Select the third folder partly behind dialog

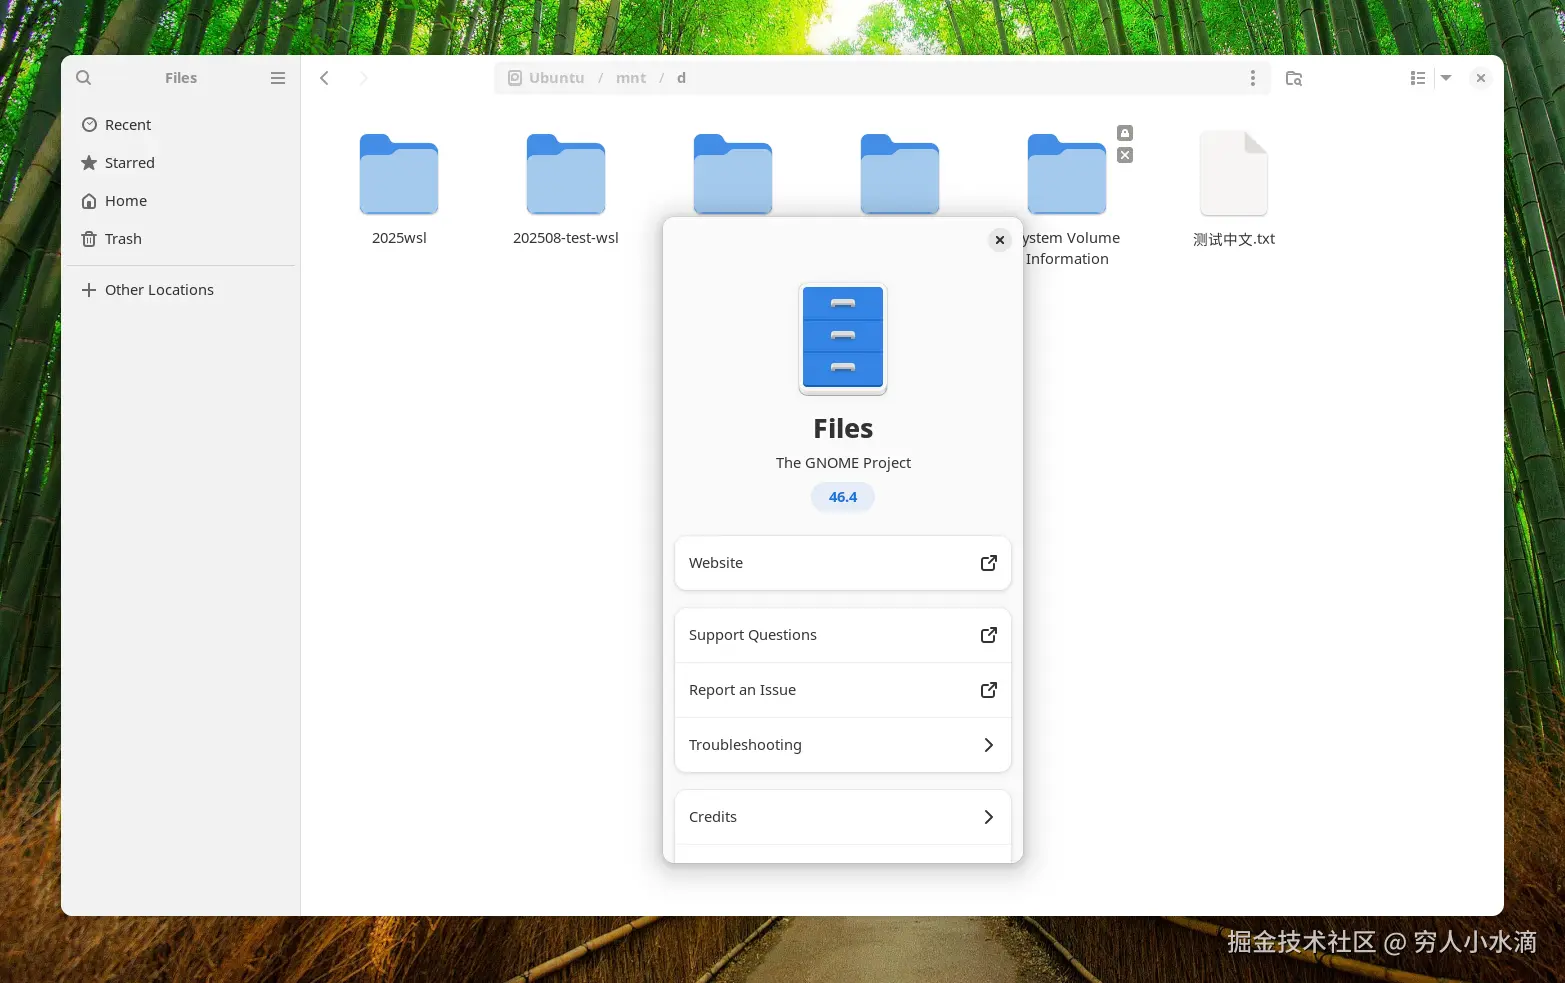(733, 172)
